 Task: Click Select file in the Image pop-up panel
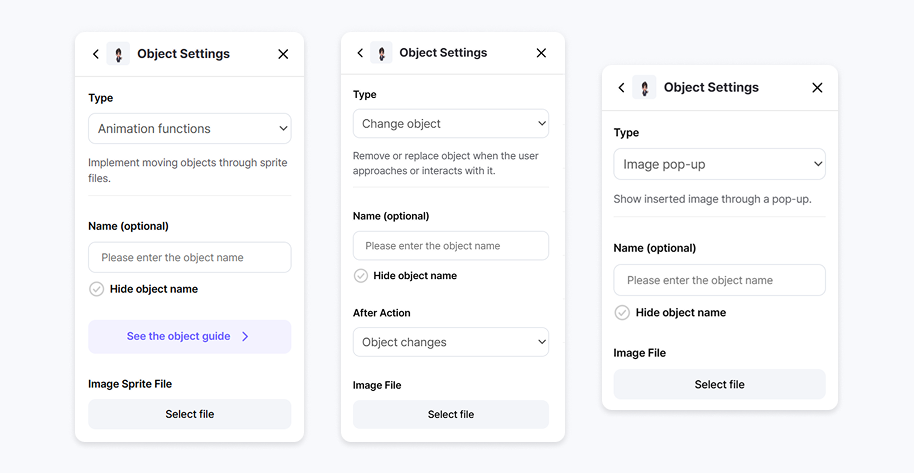pos(719,385)
